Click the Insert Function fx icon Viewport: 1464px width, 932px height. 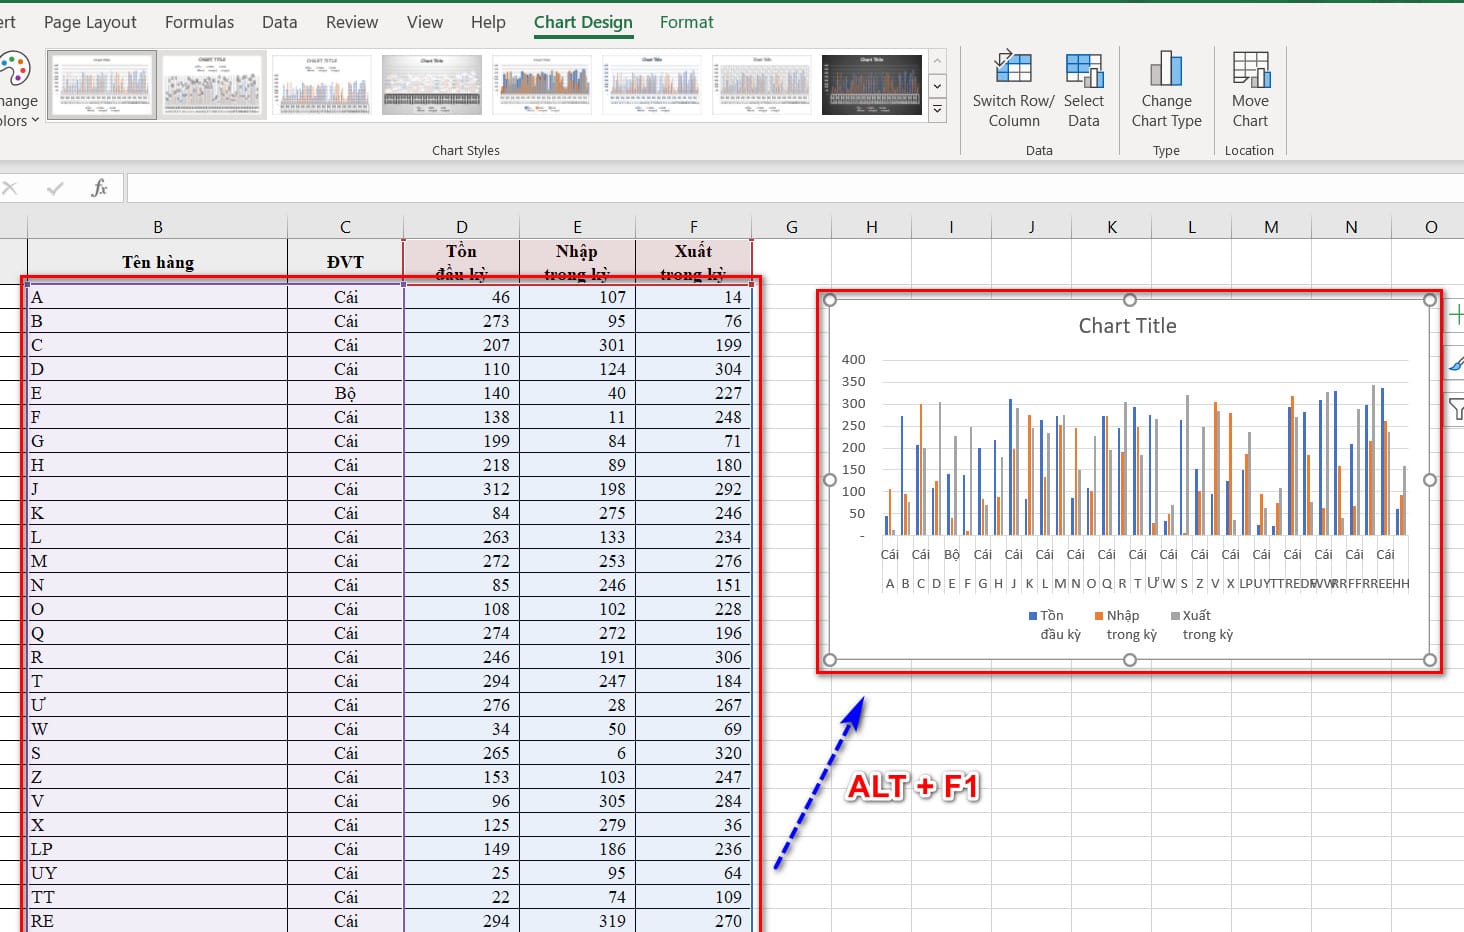pos(99,188)
